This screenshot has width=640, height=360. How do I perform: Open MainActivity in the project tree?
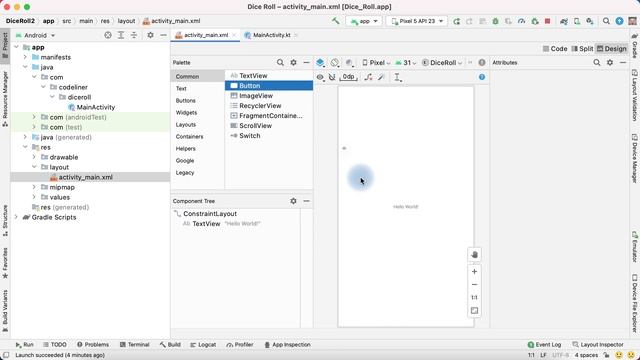96,107
